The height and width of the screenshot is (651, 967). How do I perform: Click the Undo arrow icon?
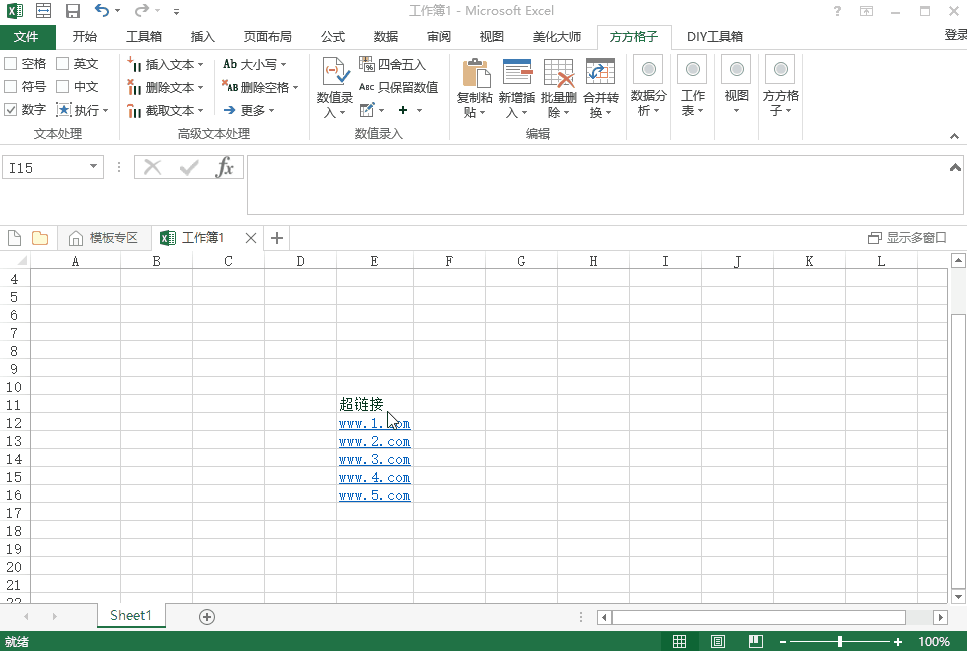click(102, 11)
